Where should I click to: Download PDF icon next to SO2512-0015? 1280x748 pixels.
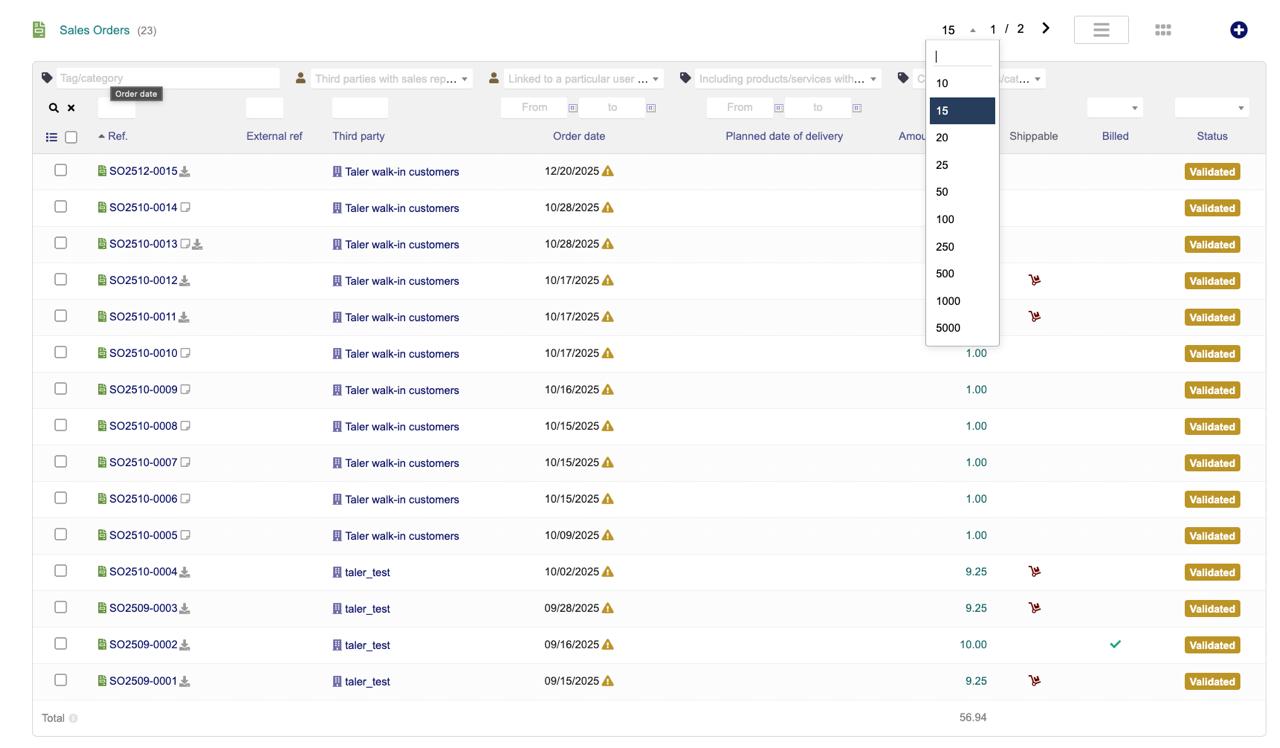coord(185,172)
